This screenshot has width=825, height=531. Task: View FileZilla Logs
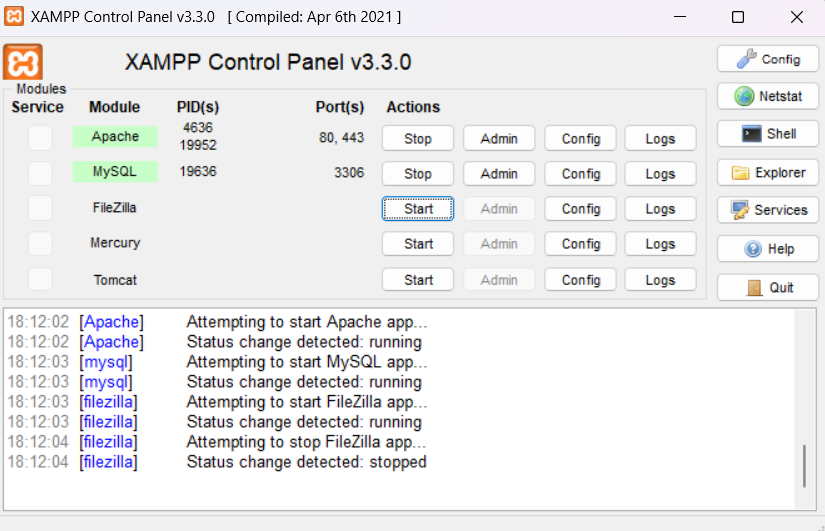[x=660, y=209]
